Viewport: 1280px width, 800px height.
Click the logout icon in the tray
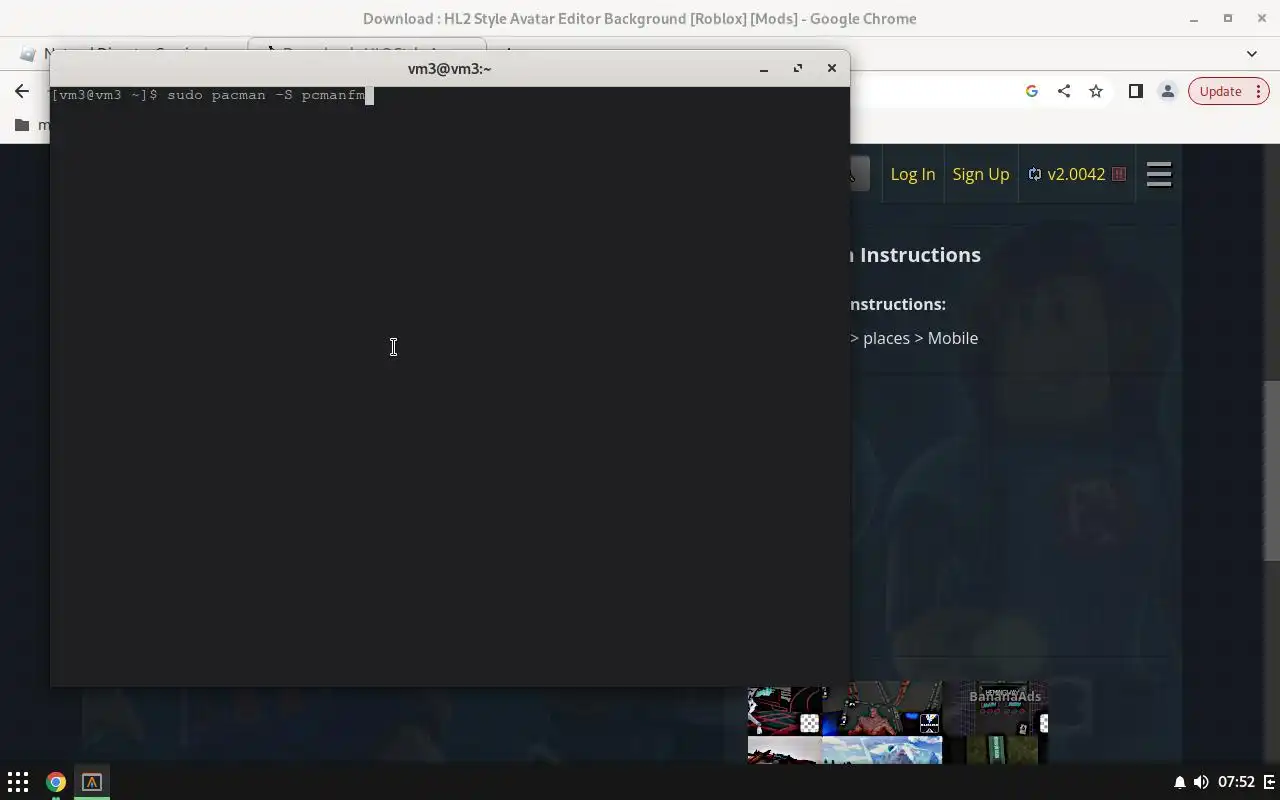pos(1270,782)
